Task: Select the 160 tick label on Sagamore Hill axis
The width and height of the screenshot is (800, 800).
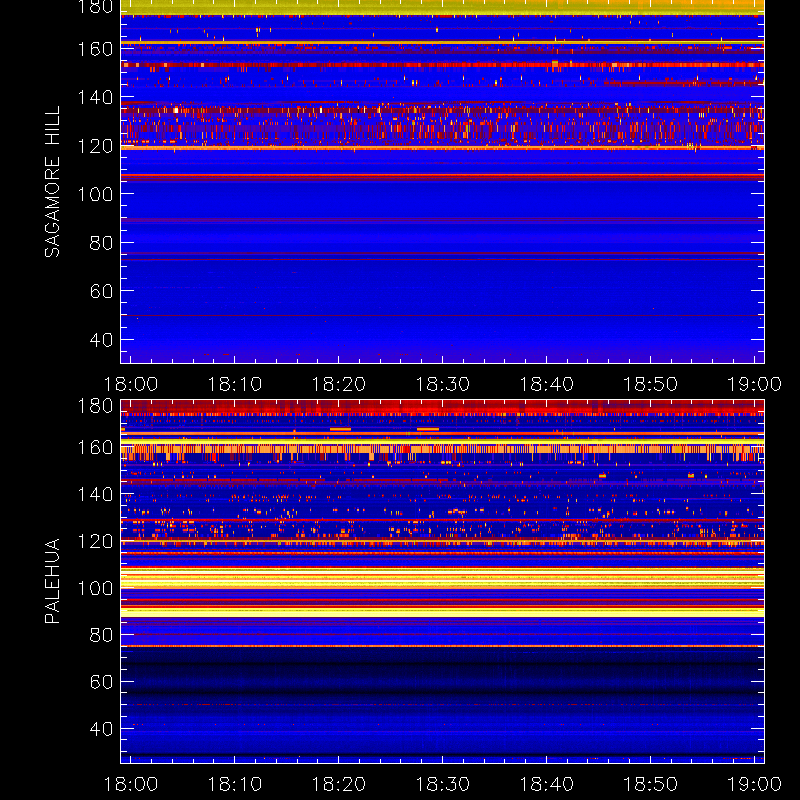Action: (x=95, y=49)
